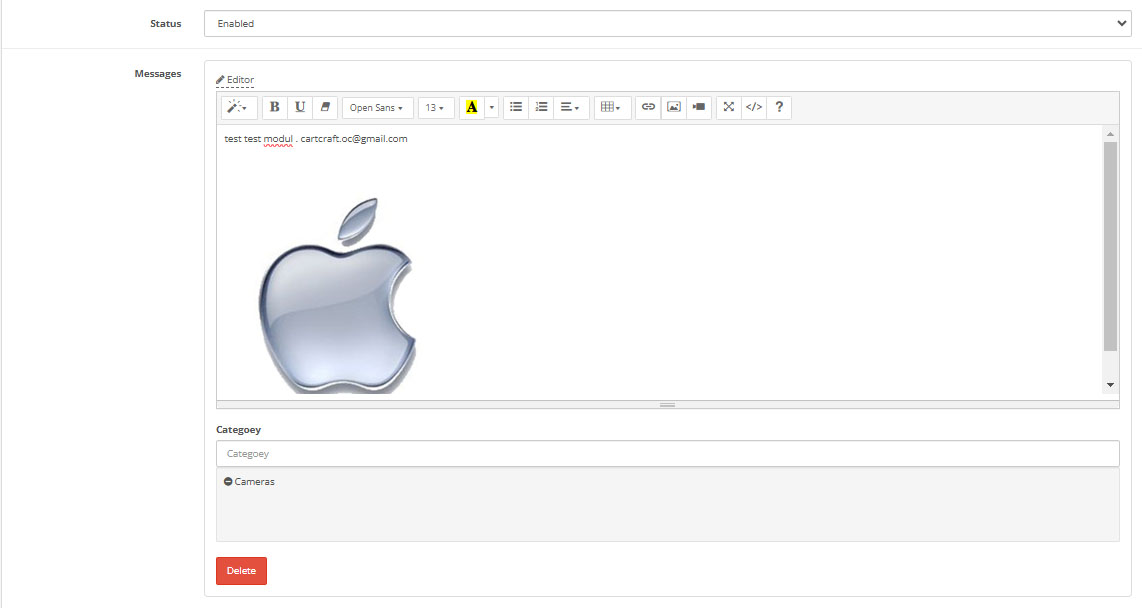This screenshot has height=608, width=1142.
Task: Click the insert link icon
Action: [x=648, y=108]
